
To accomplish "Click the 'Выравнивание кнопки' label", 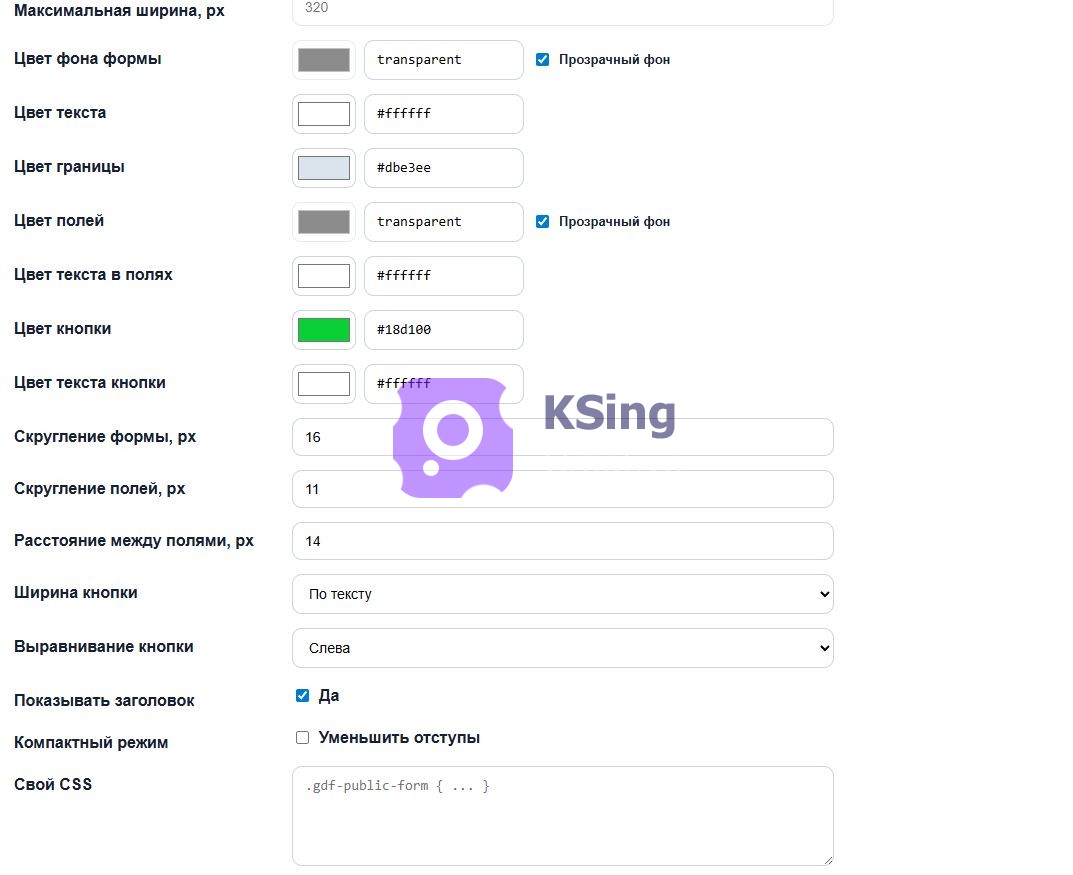I will click(x=103, y=647).
